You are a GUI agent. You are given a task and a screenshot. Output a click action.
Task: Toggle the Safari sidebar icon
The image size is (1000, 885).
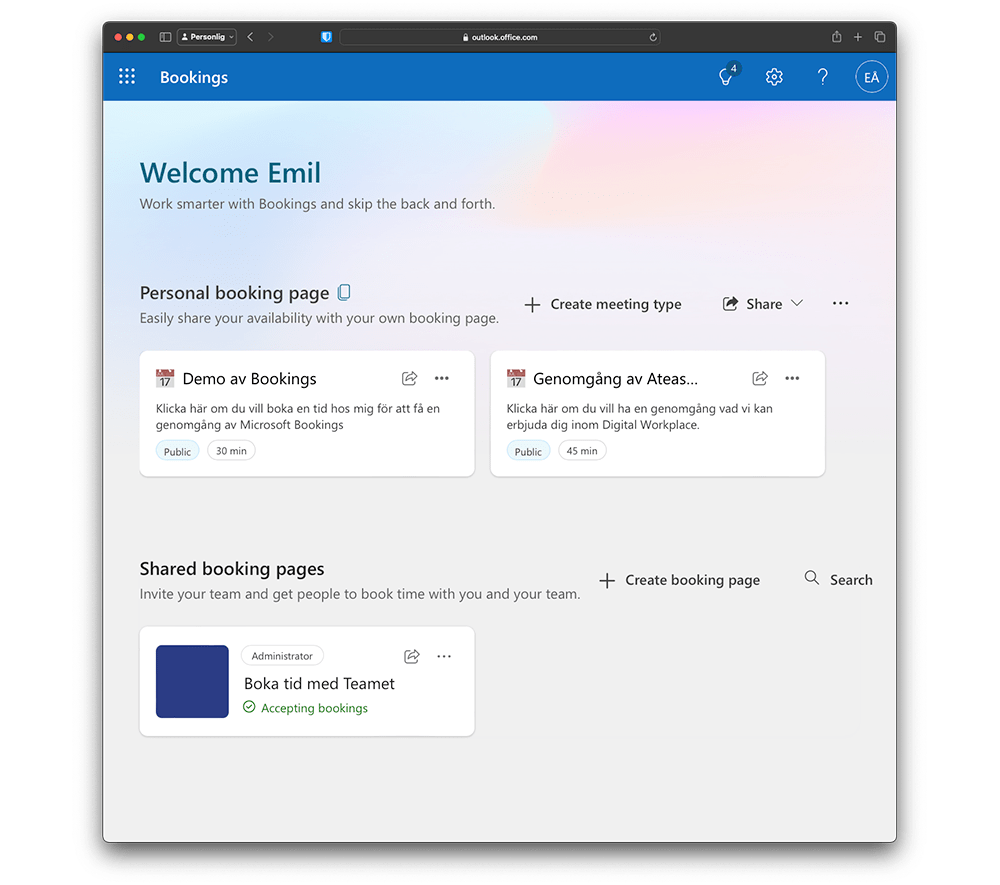point(165,37)
